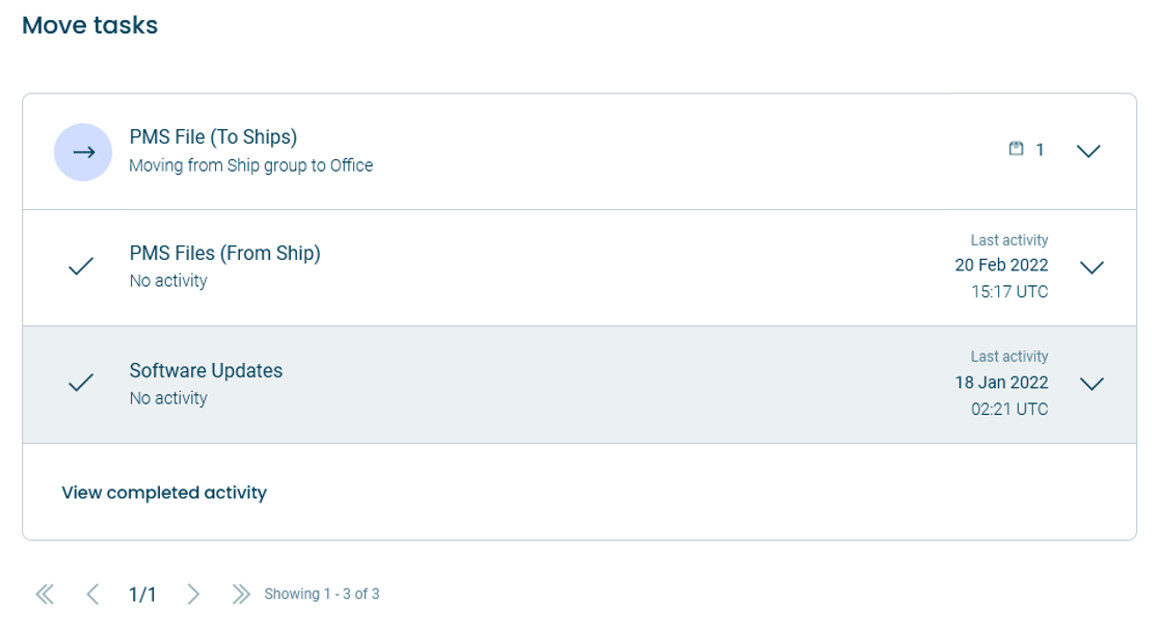Screen dimensions: 1152x622
Task: Go to the next page arrow
Action: pos(192,594)
